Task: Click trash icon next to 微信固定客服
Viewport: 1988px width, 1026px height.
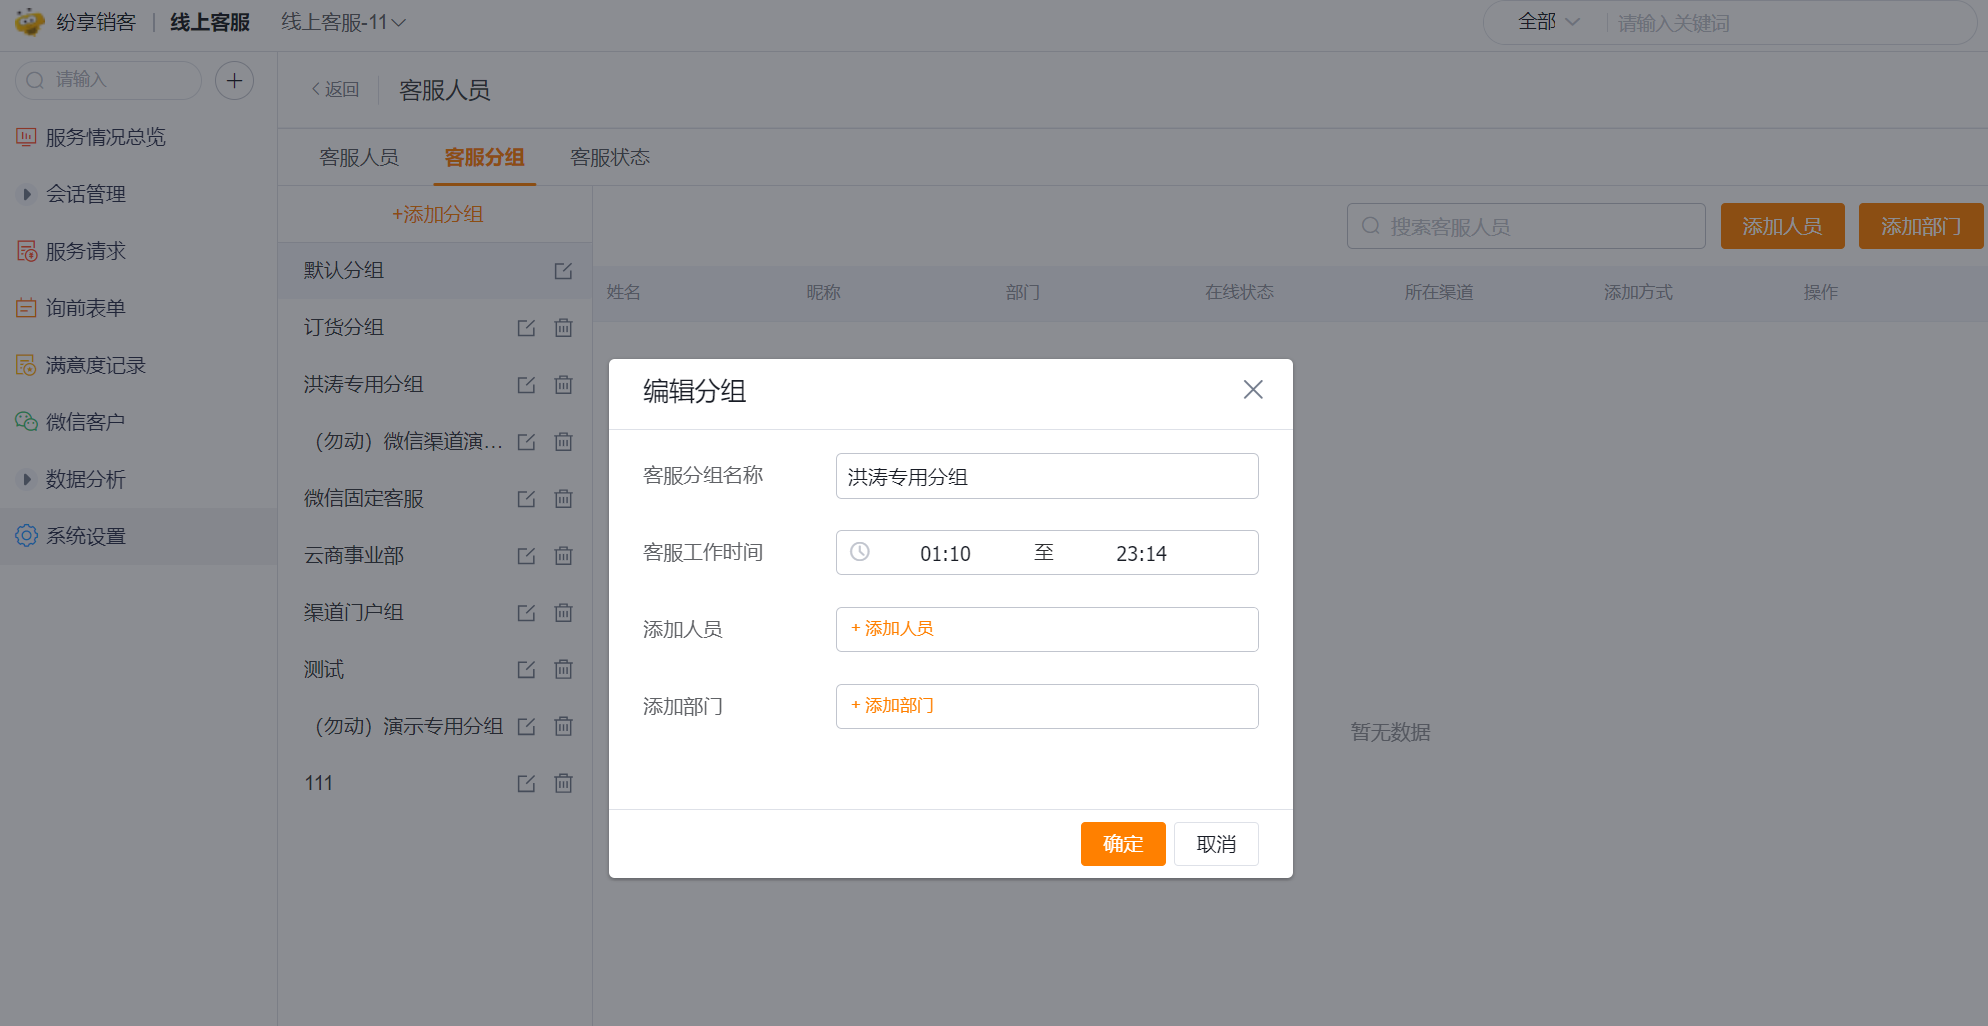Action: (x=564, y=499)
